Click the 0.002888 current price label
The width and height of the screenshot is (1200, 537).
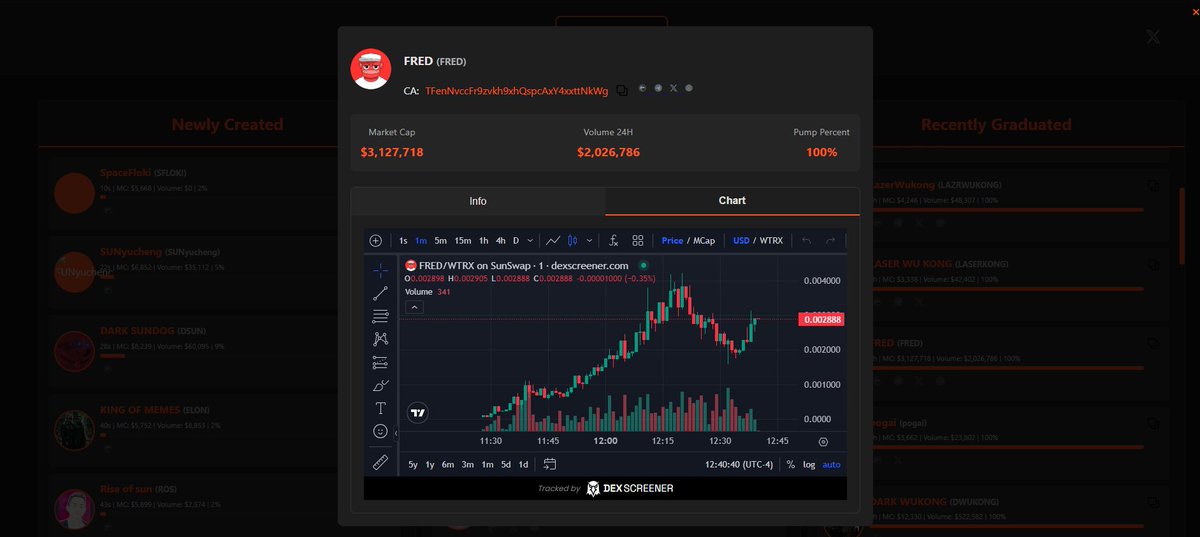pyautogui.click(x=821, y=319)
